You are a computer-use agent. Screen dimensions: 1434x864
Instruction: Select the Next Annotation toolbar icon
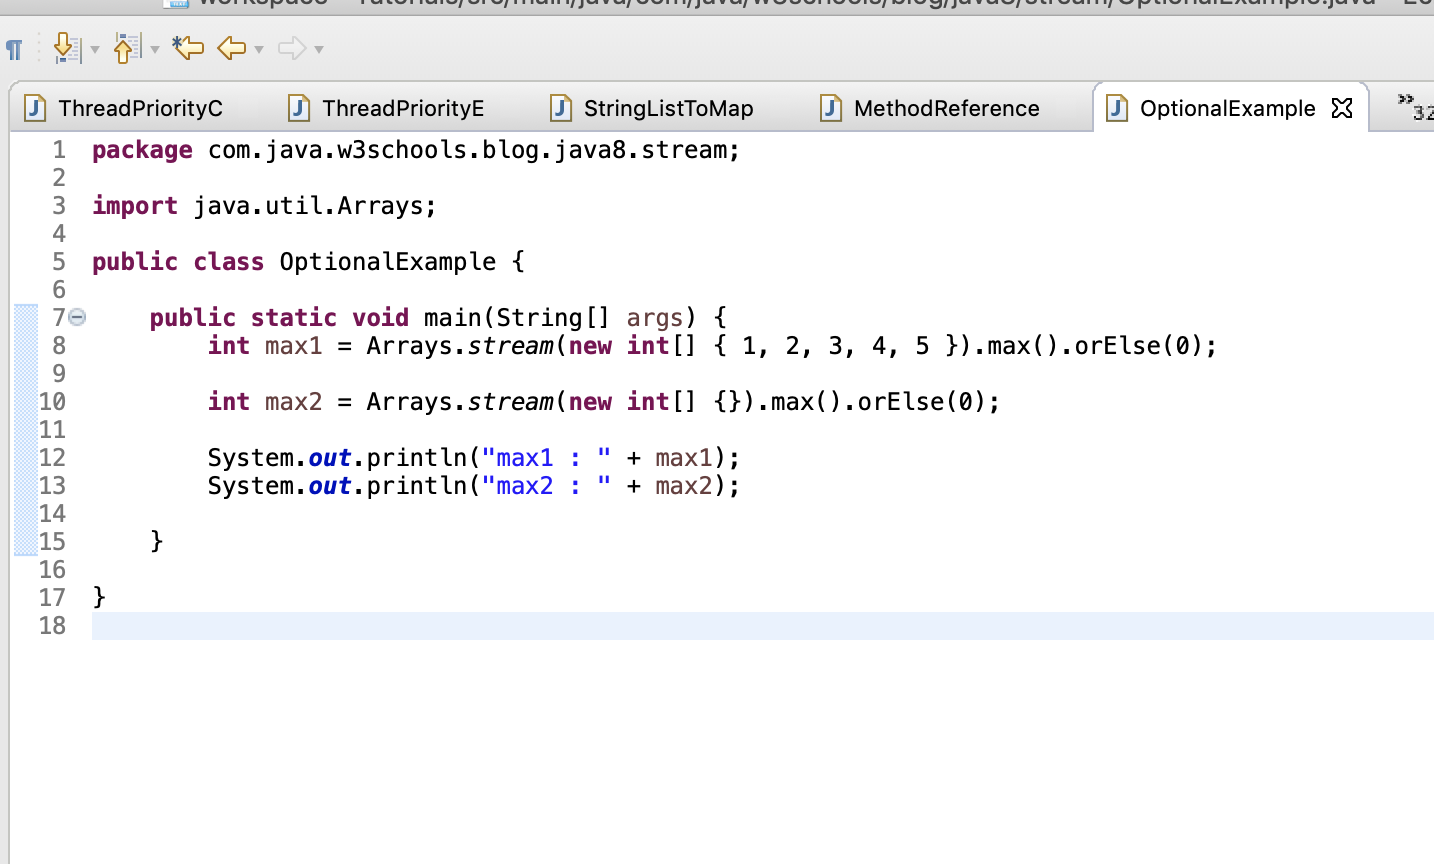coord(64,47)
